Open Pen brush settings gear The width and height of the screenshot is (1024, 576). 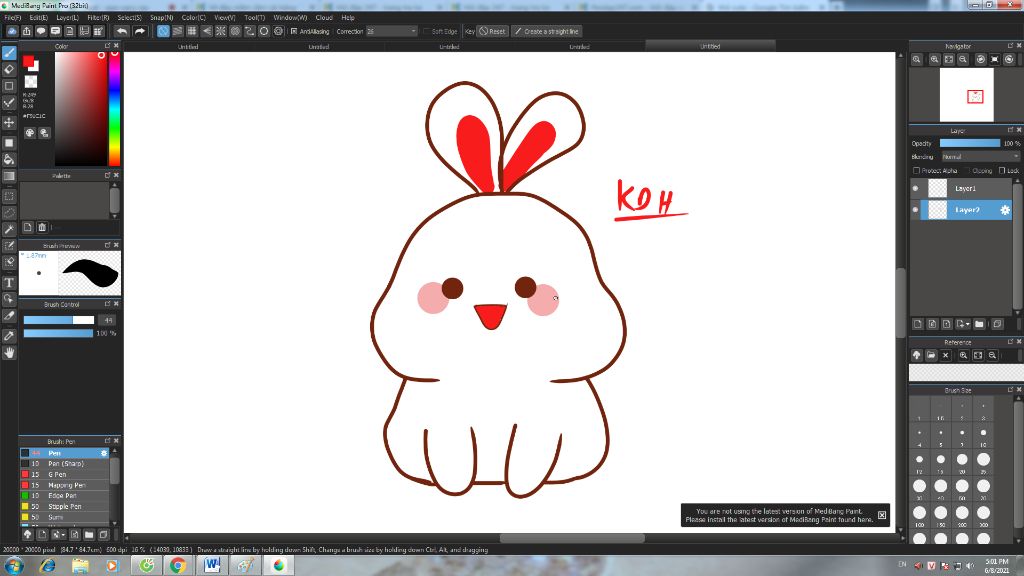point(104,453)
